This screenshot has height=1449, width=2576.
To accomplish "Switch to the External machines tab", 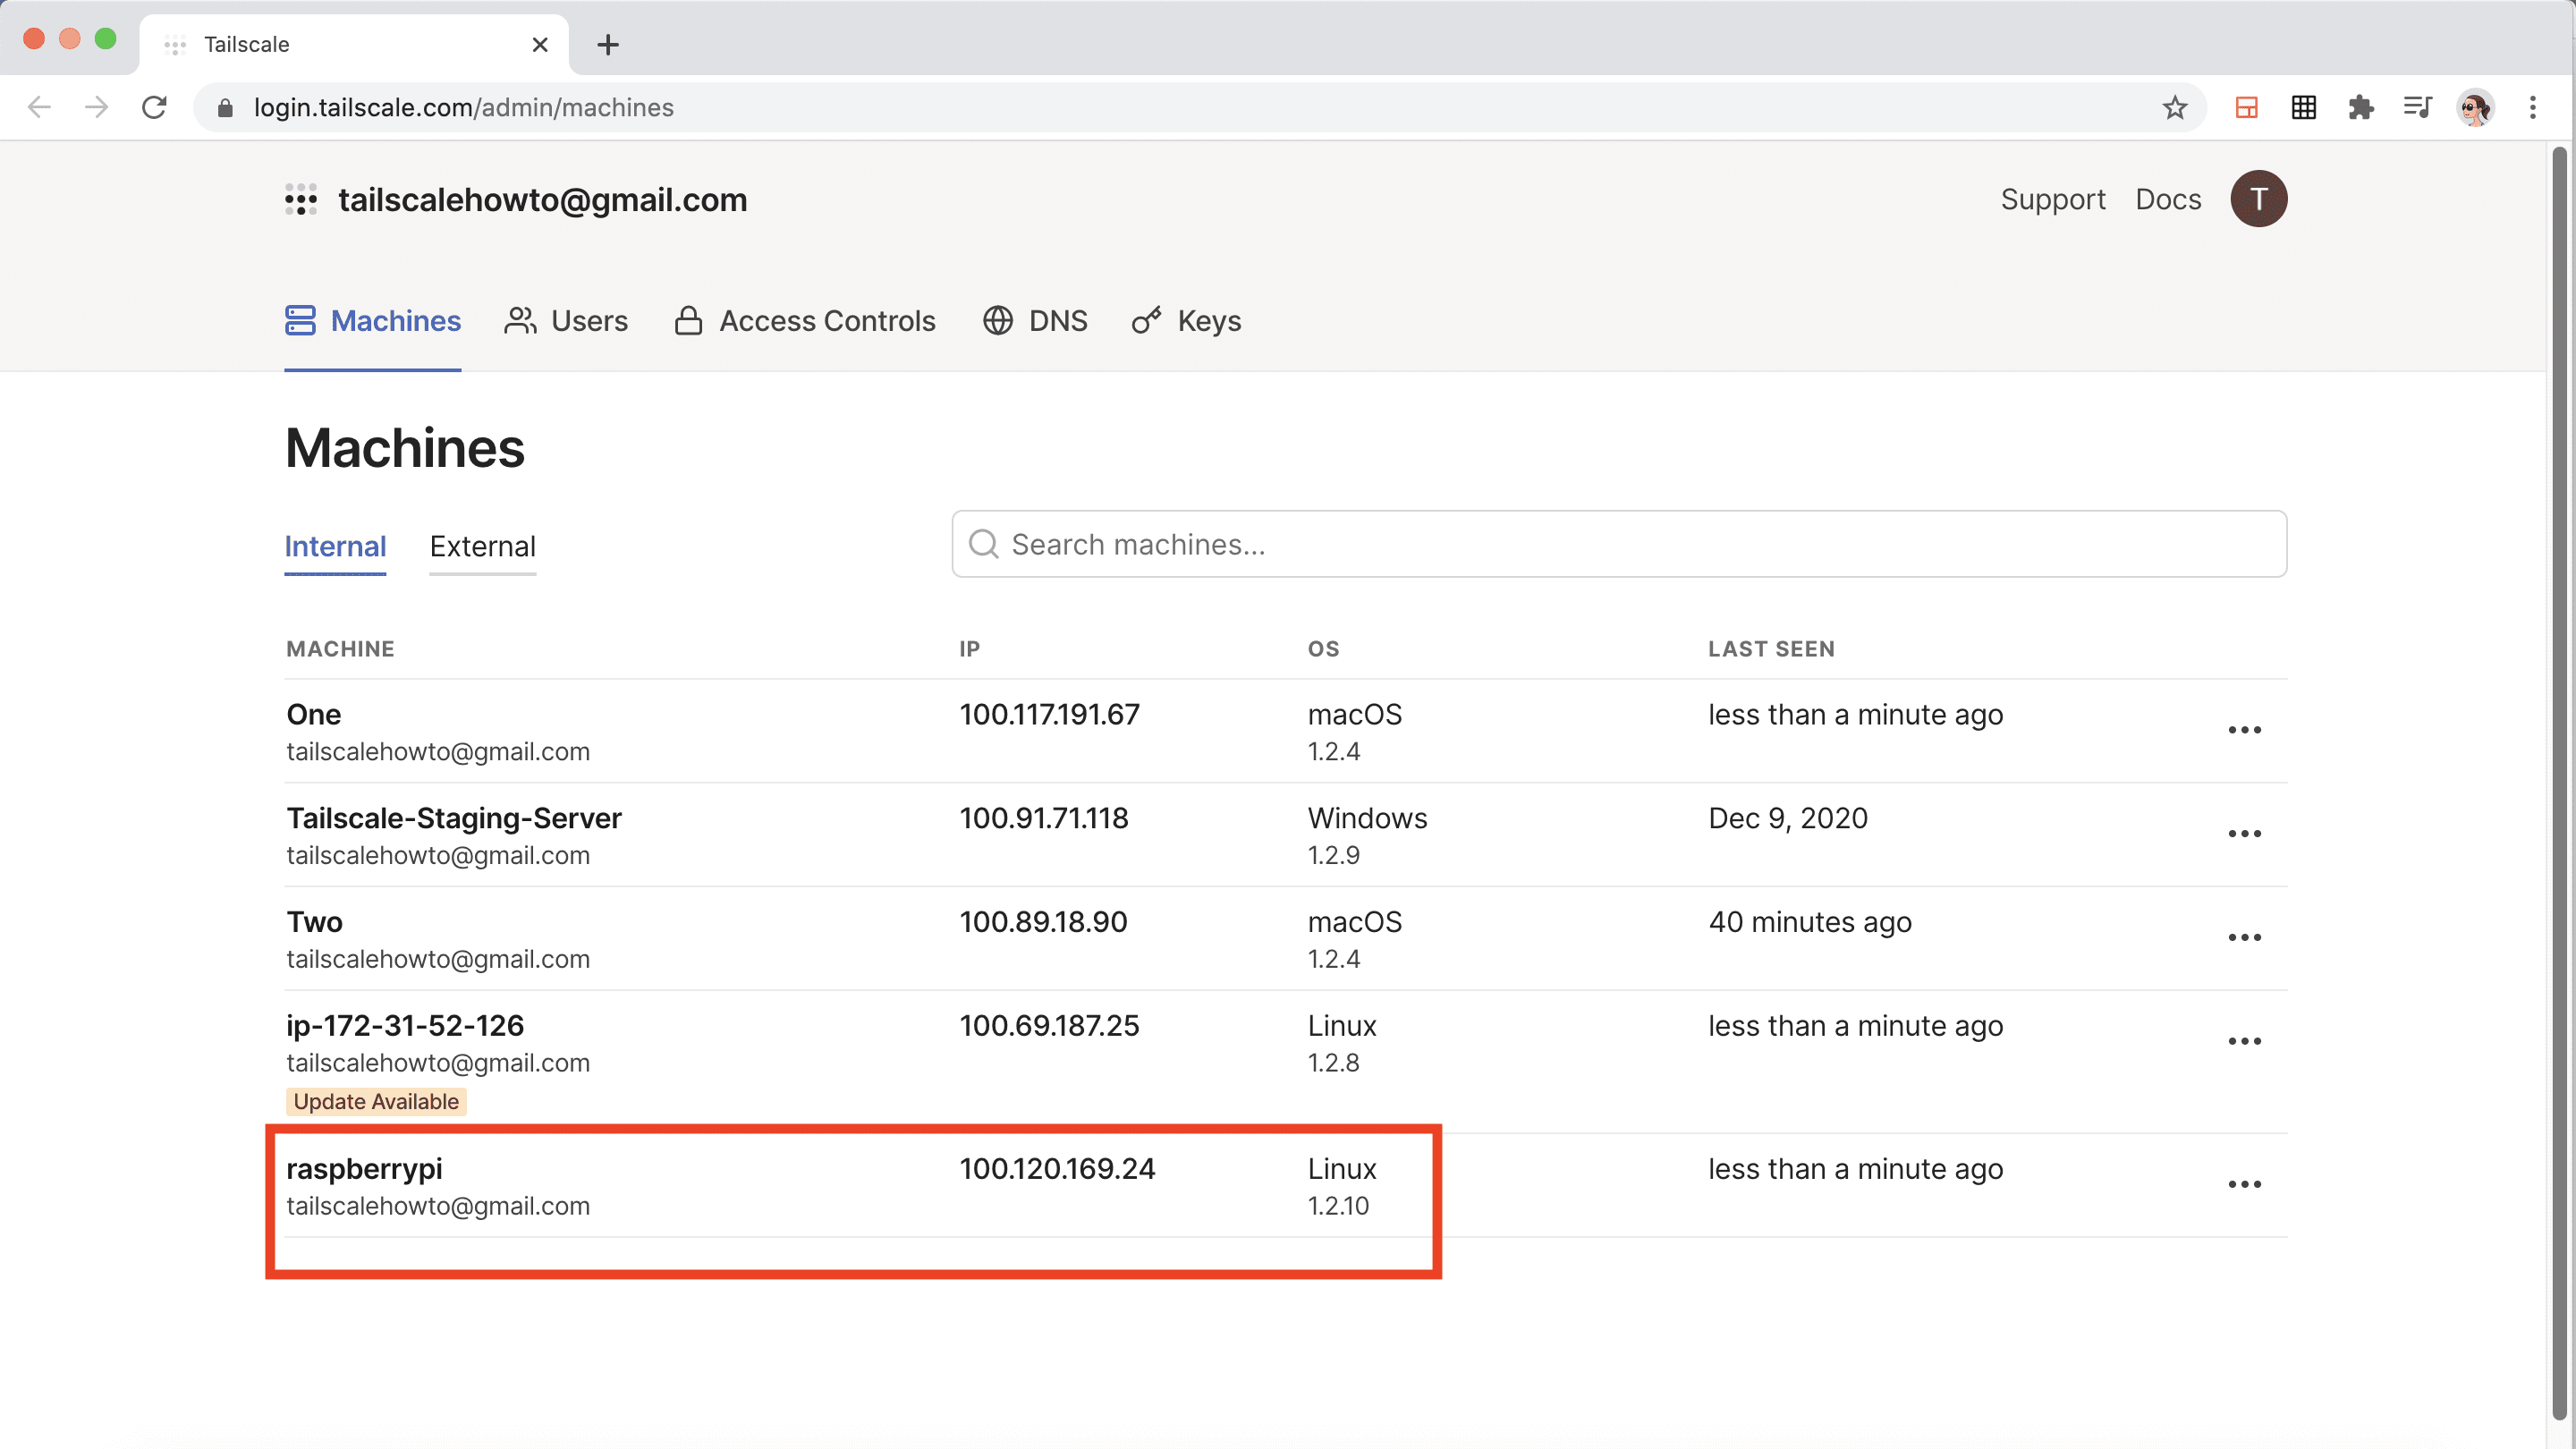I will [481, 545].
